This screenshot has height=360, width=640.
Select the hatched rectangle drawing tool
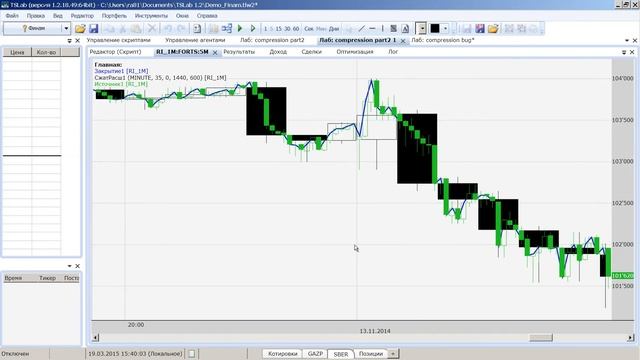pos(393,29)
